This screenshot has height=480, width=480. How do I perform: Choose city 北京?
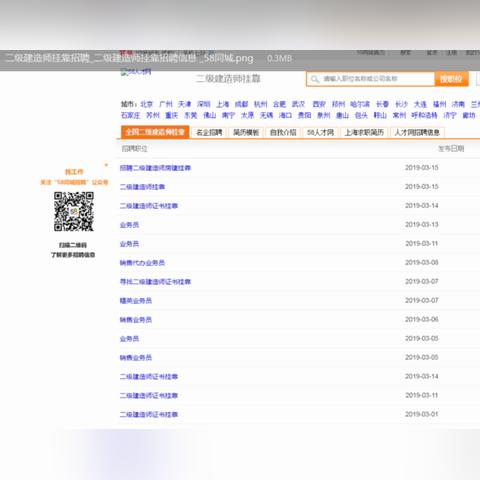coord(147,104)
